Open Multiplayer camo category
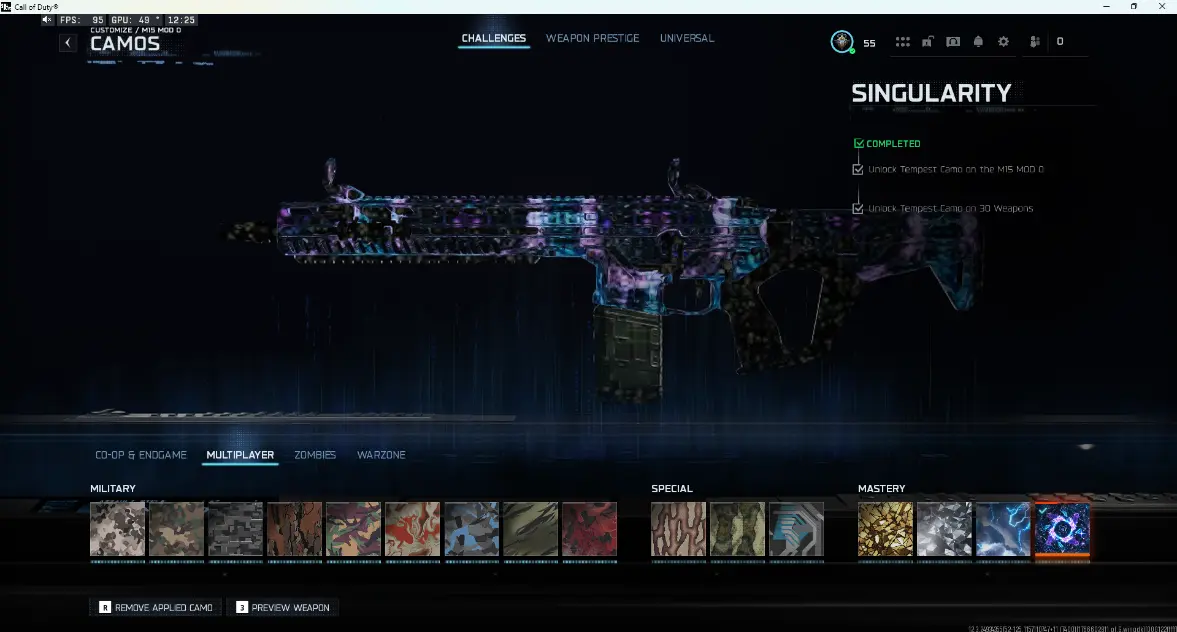This screenshot has width=1177, height=632. 240,455
